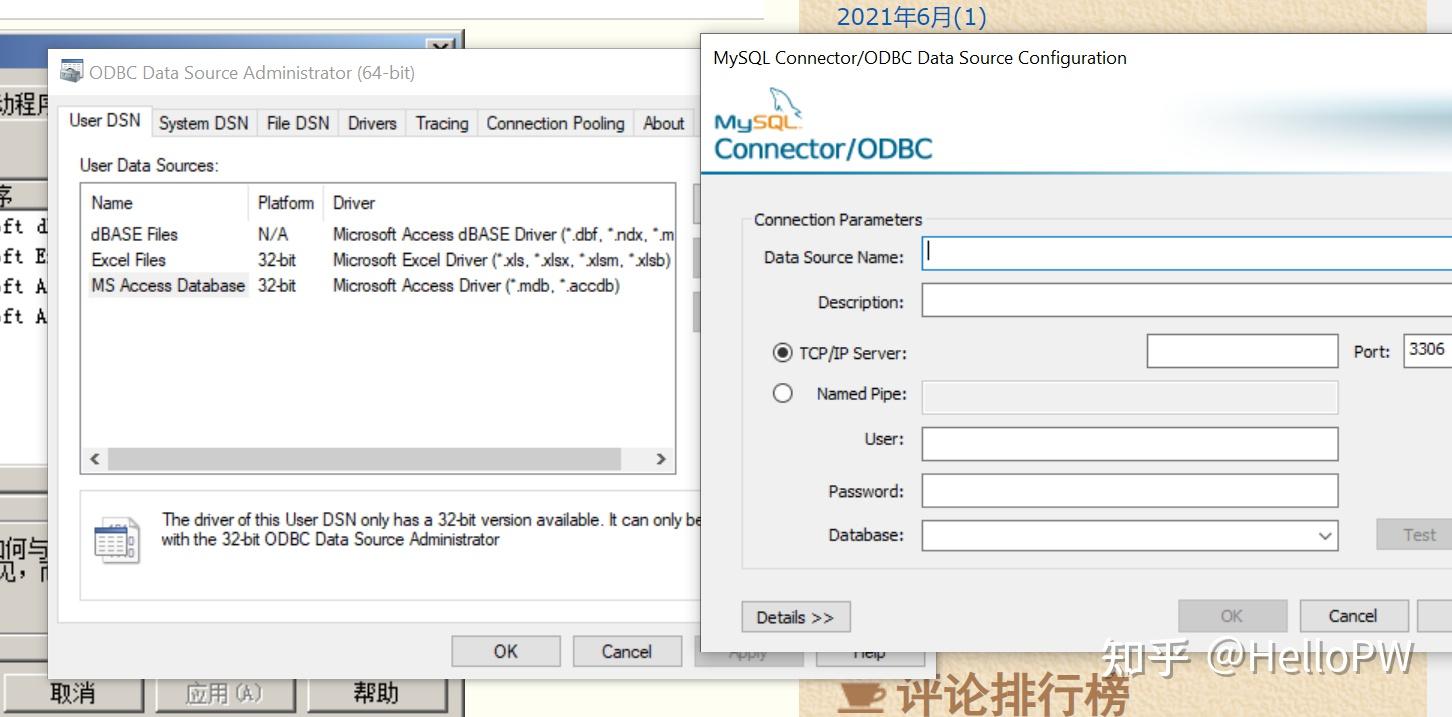This screenshot has height=717, width=1452.
Task: Select the Named Pipe radio button
Action: (x=783, y=394)
